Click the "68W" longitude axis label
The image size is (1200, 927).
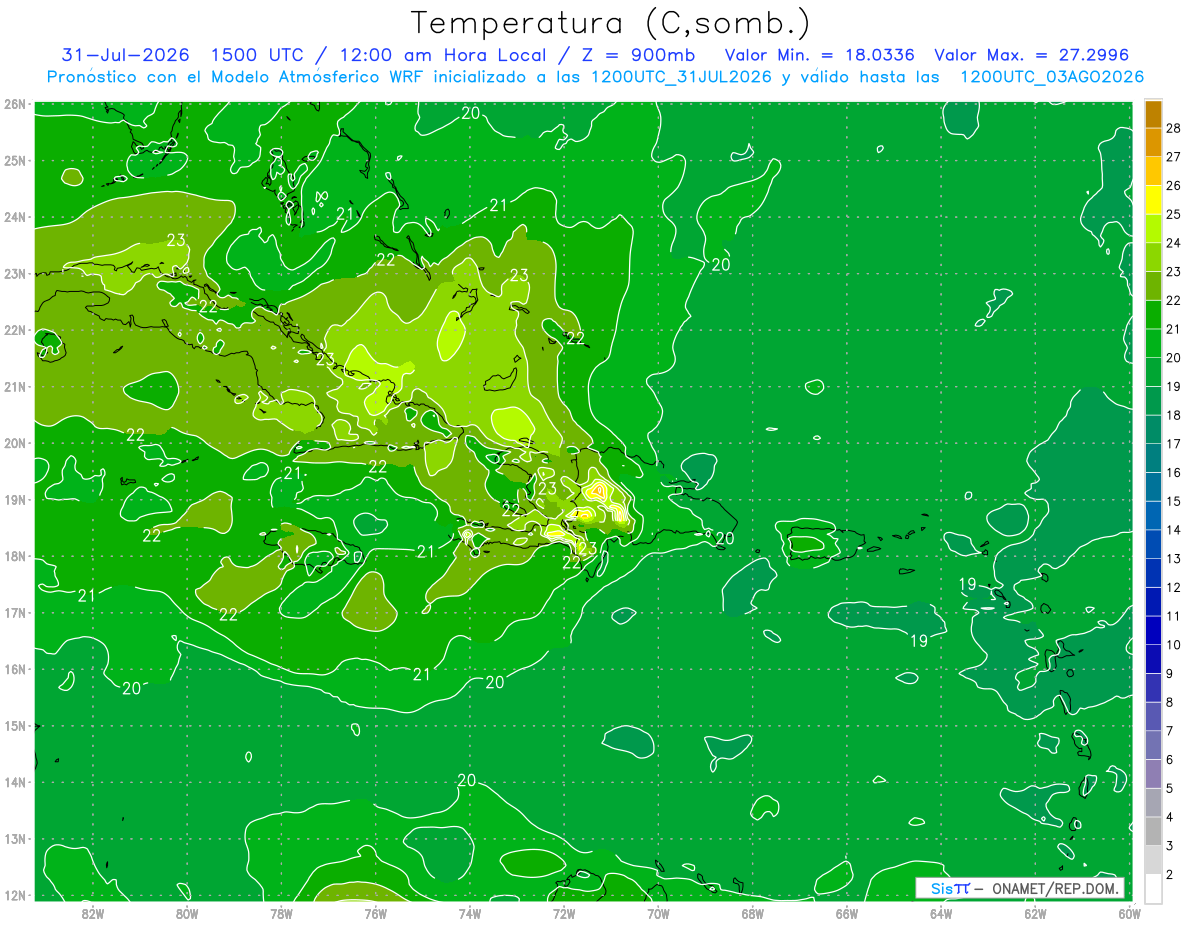tap(753, 913)
